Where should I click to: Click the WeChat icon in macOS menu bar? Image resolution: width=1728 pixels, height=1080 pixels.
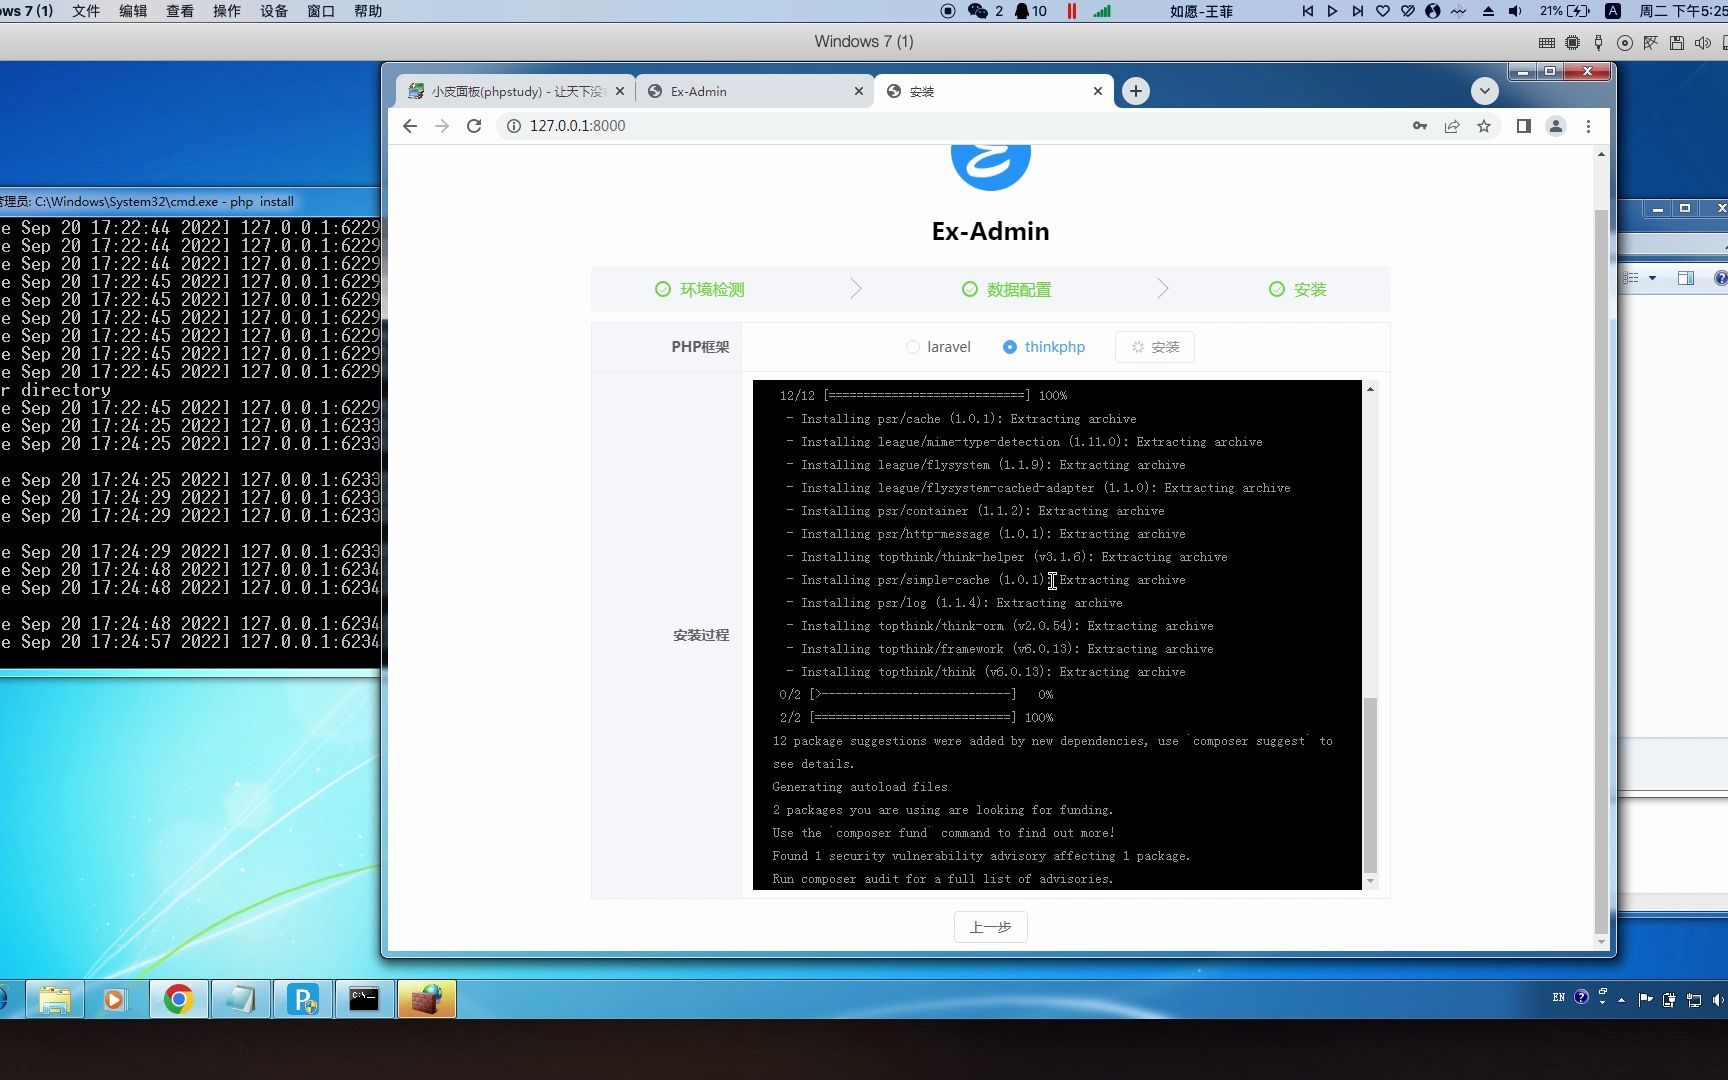(978, 11)
